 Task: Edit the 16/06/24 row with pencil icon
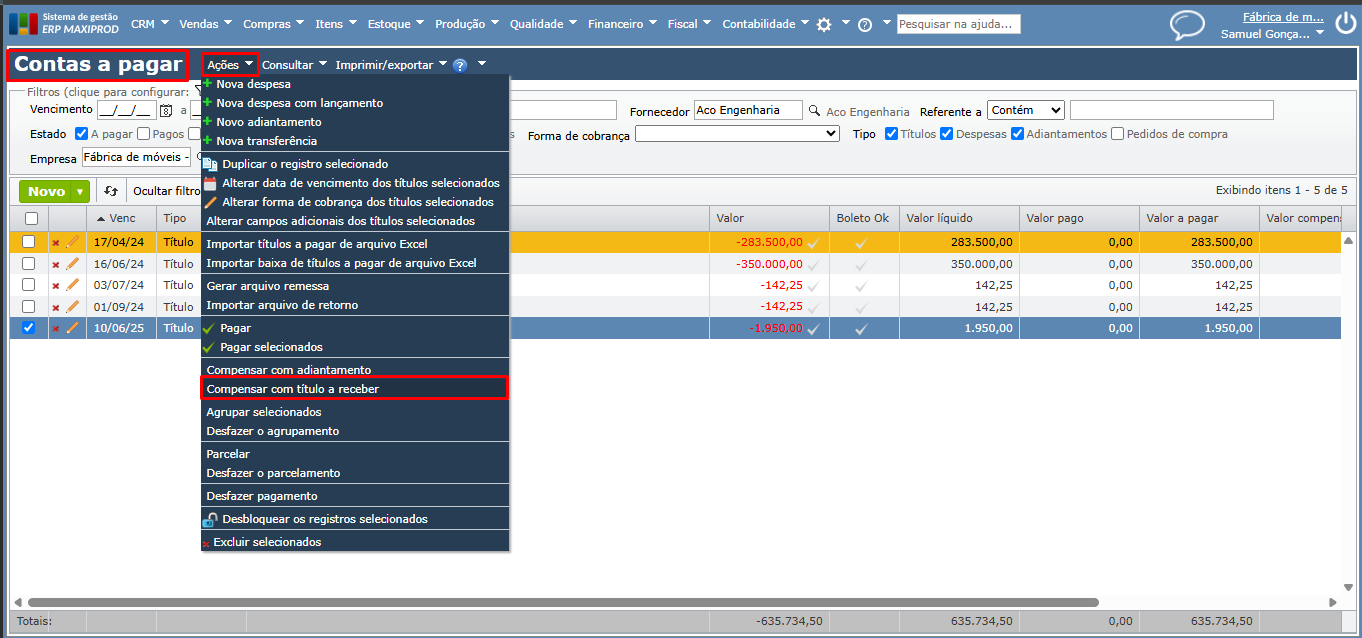point(72,264)
